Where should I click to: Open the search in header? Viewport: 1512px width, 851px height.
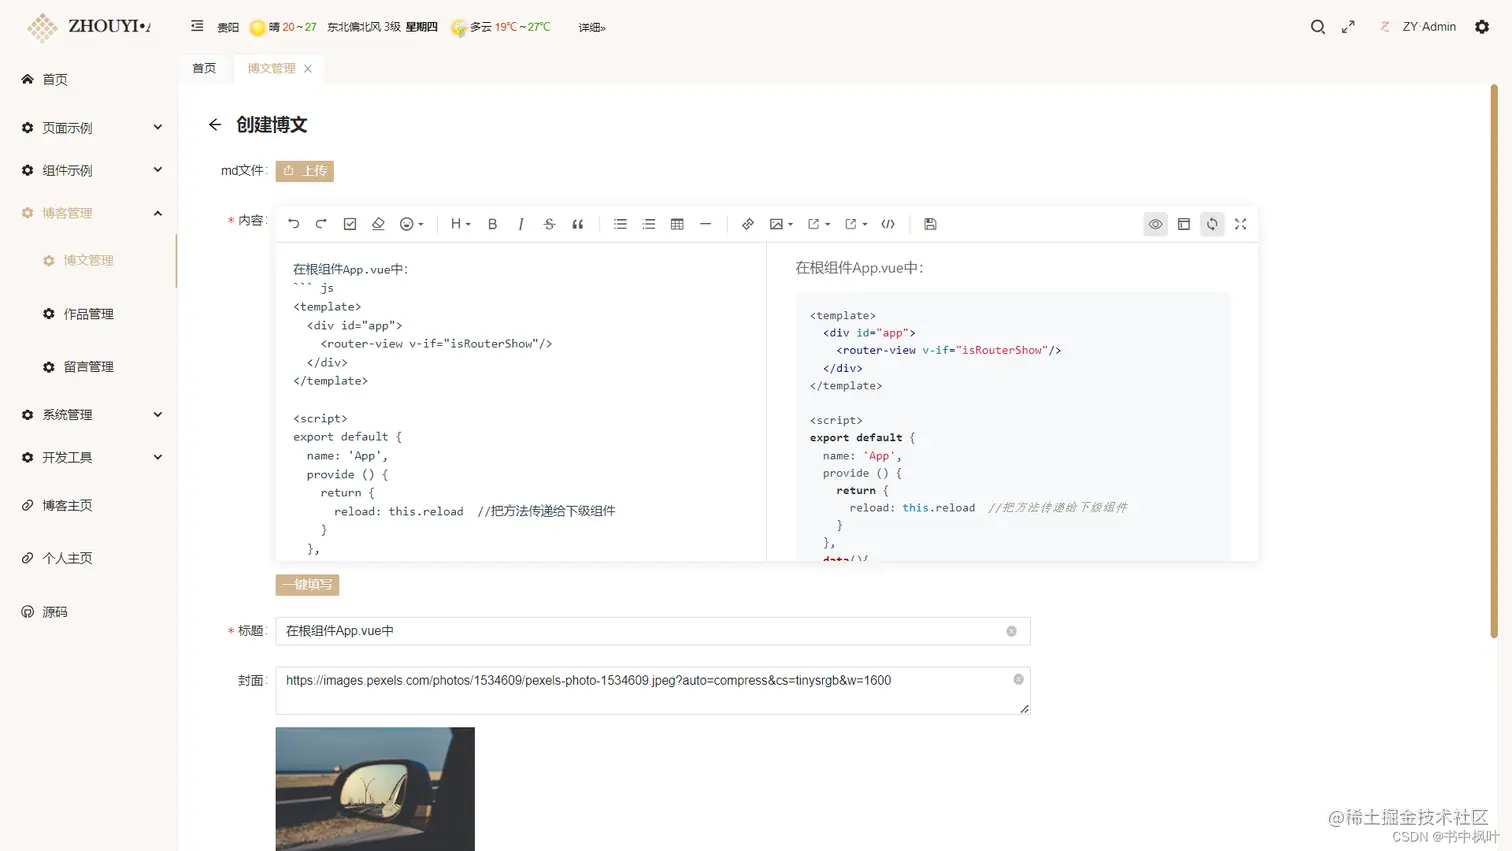click(x=1318, y=27)
